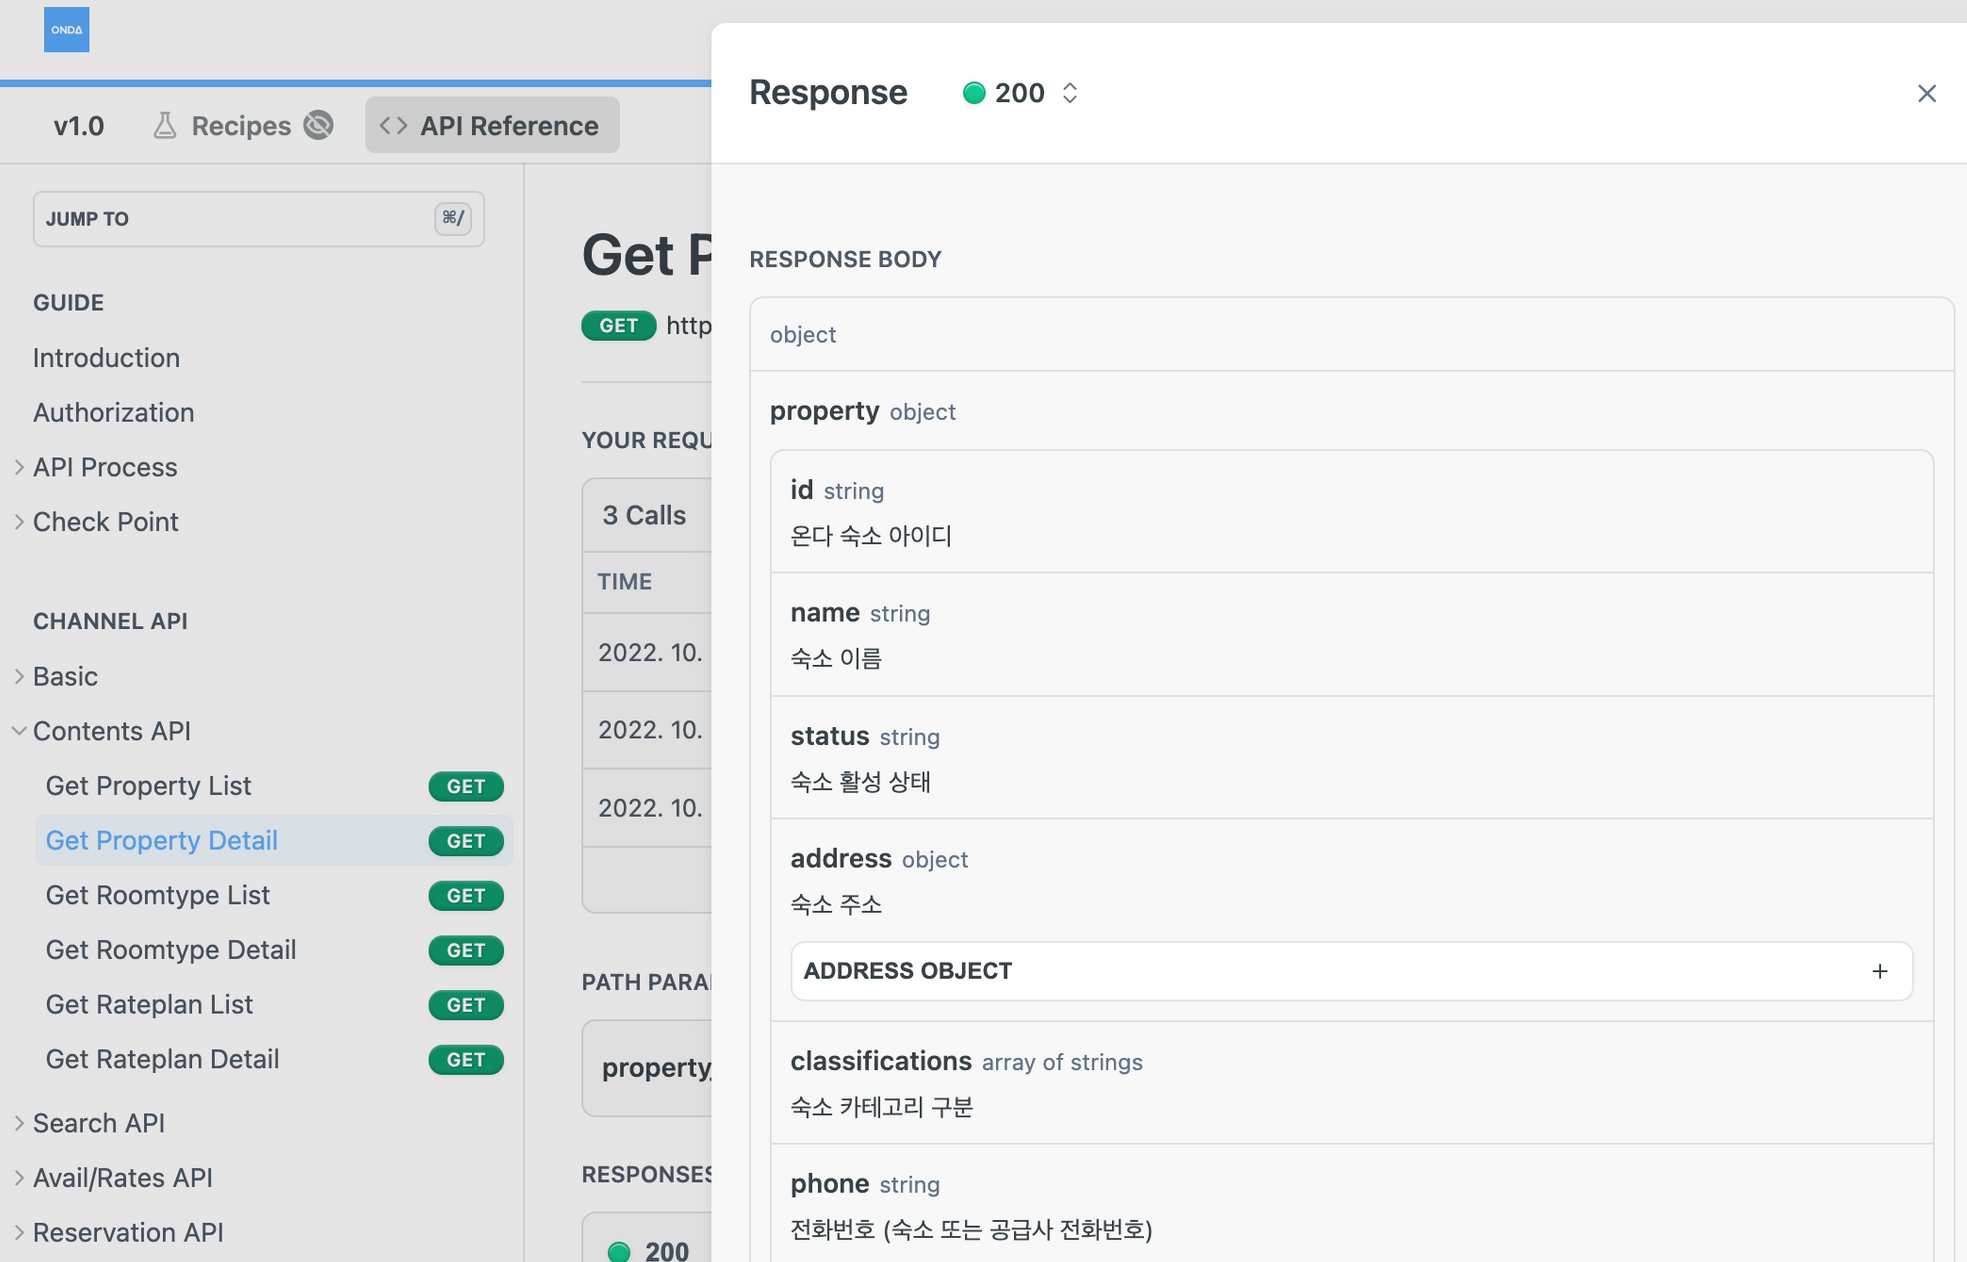The height and width of the screenshot is (1262, 1967).
Task: Expand the API Process section
Action: pos(105,467)
